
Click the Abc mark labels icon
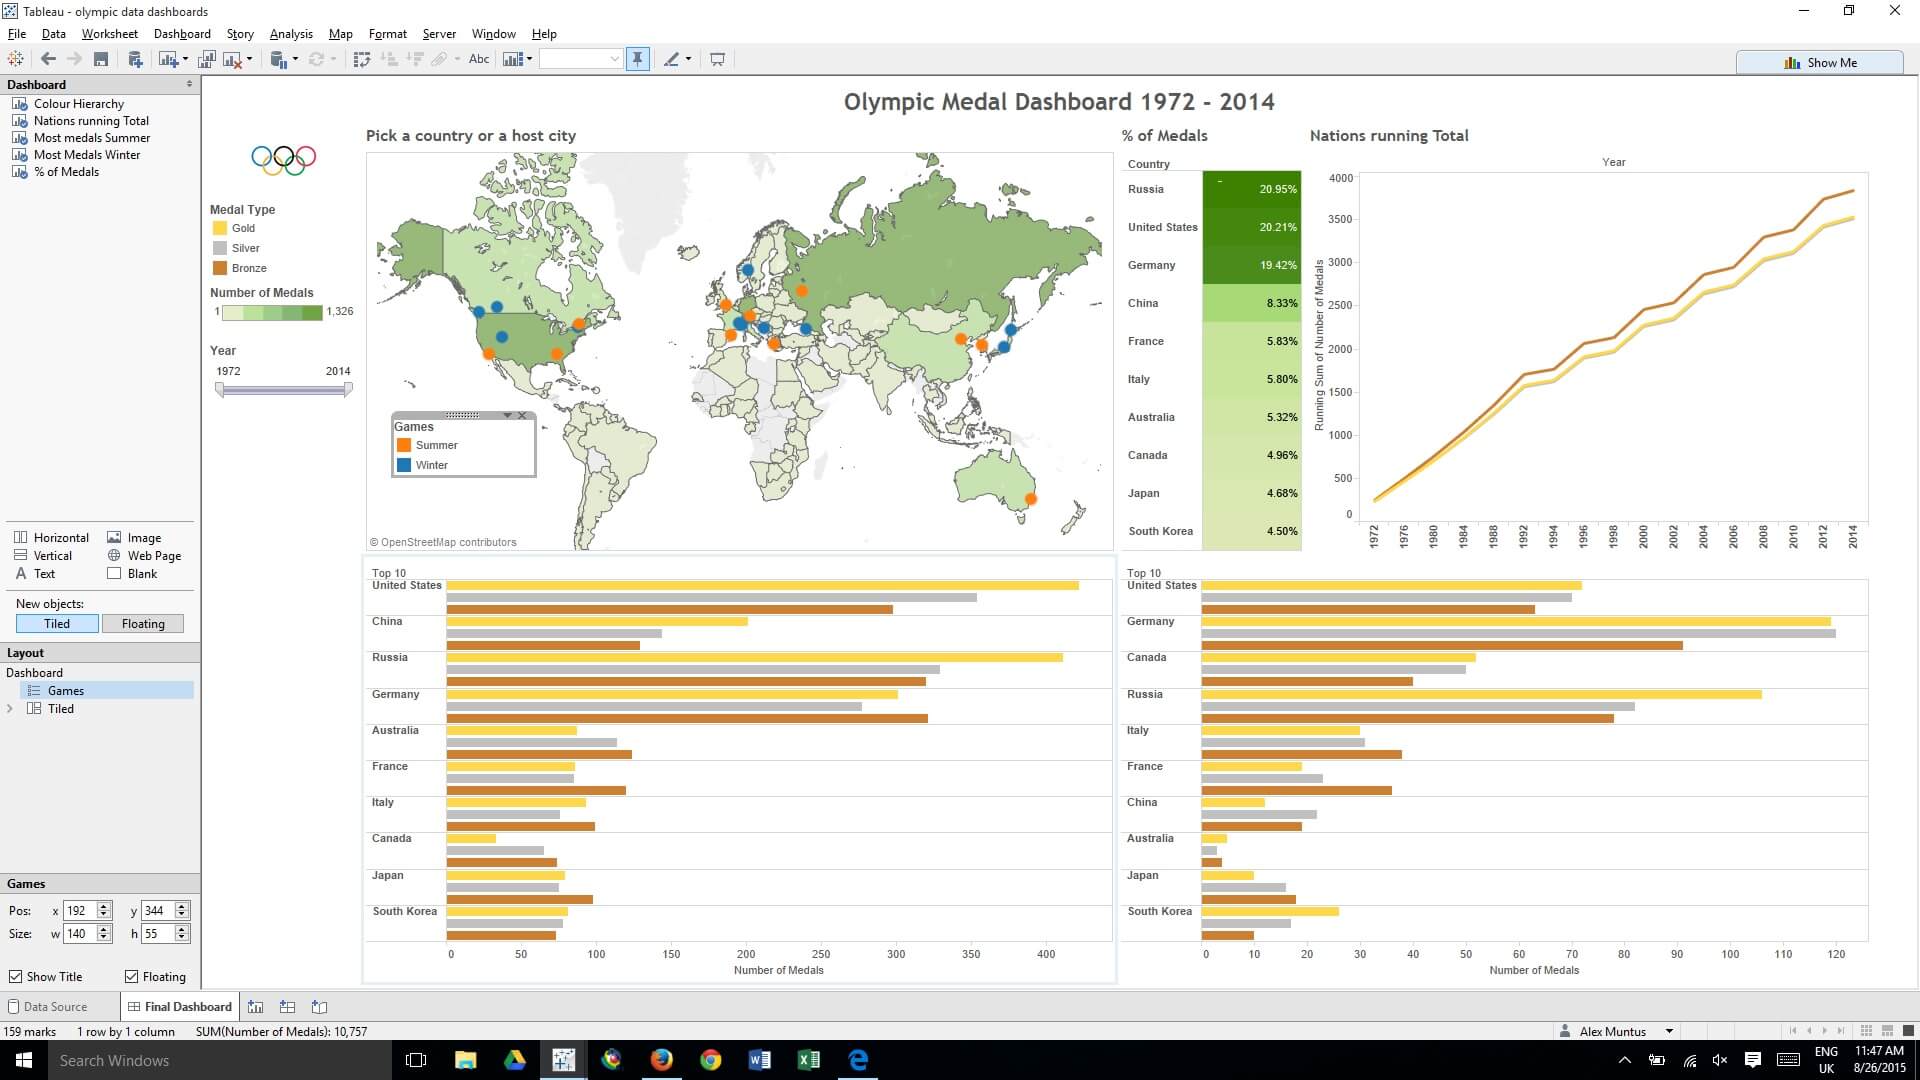tap(479, 60)
